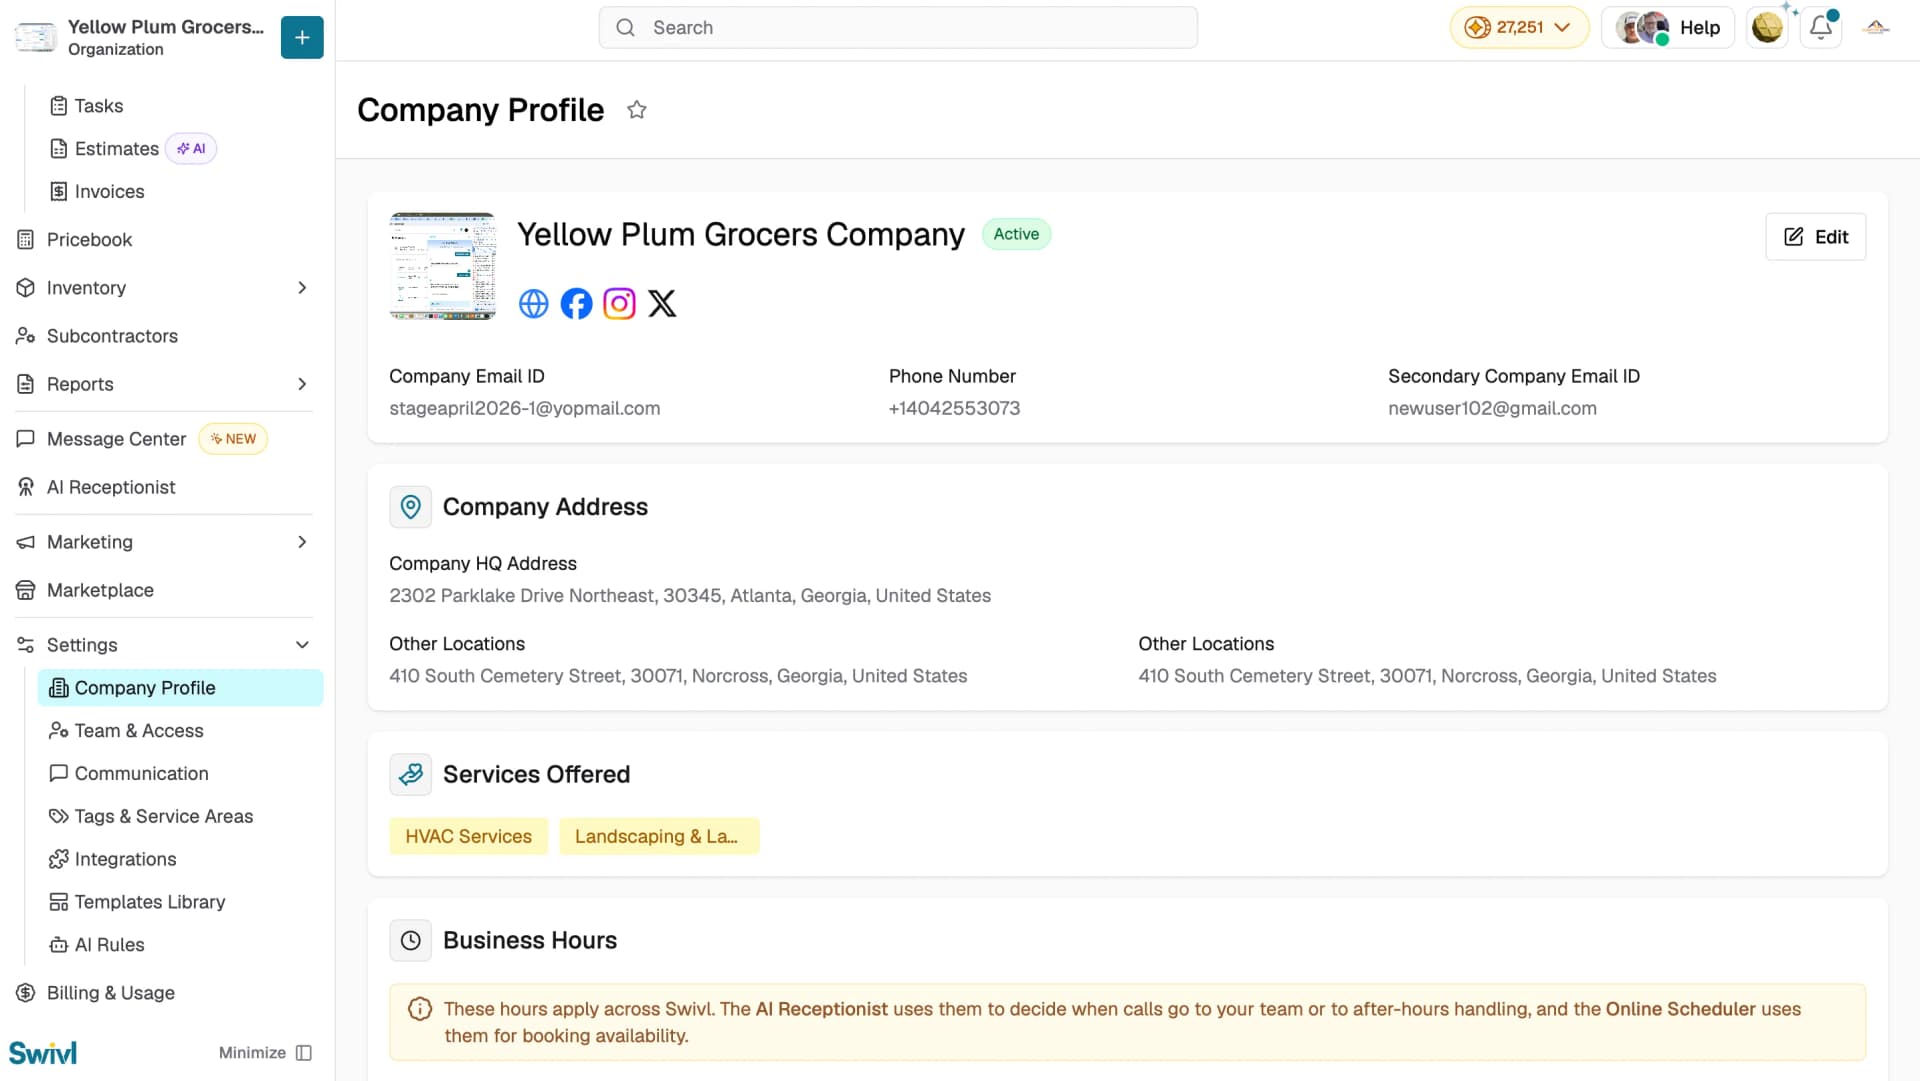Click the Swivl logo
Viewport: 1920px width, 1081px height.
(x=43, y=1052)
